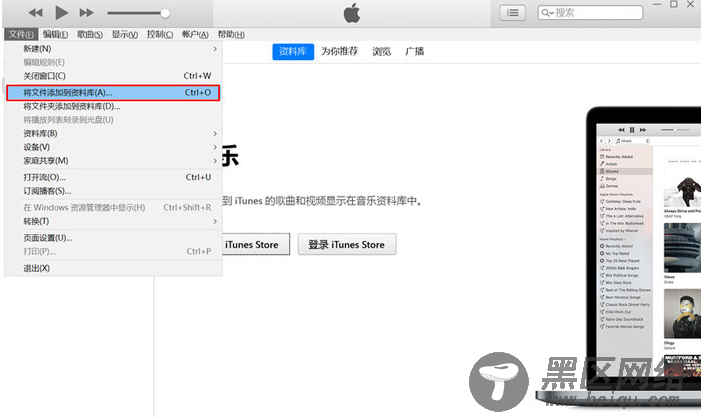The width and height of the screenshot is (701, 417).
Task: Click the previous track rewind icon
Action: (35, 13)
